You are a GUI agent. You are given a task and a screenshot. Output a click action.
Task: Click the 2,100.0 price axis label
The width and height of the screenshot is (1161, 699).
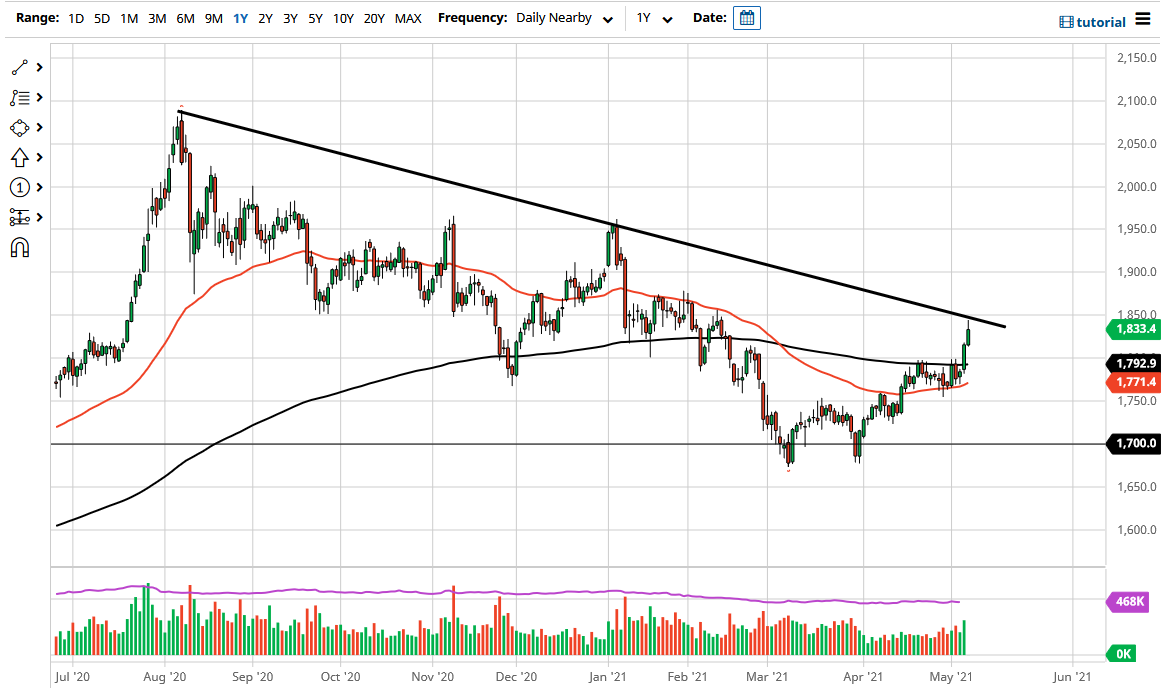pos(1137,101)
